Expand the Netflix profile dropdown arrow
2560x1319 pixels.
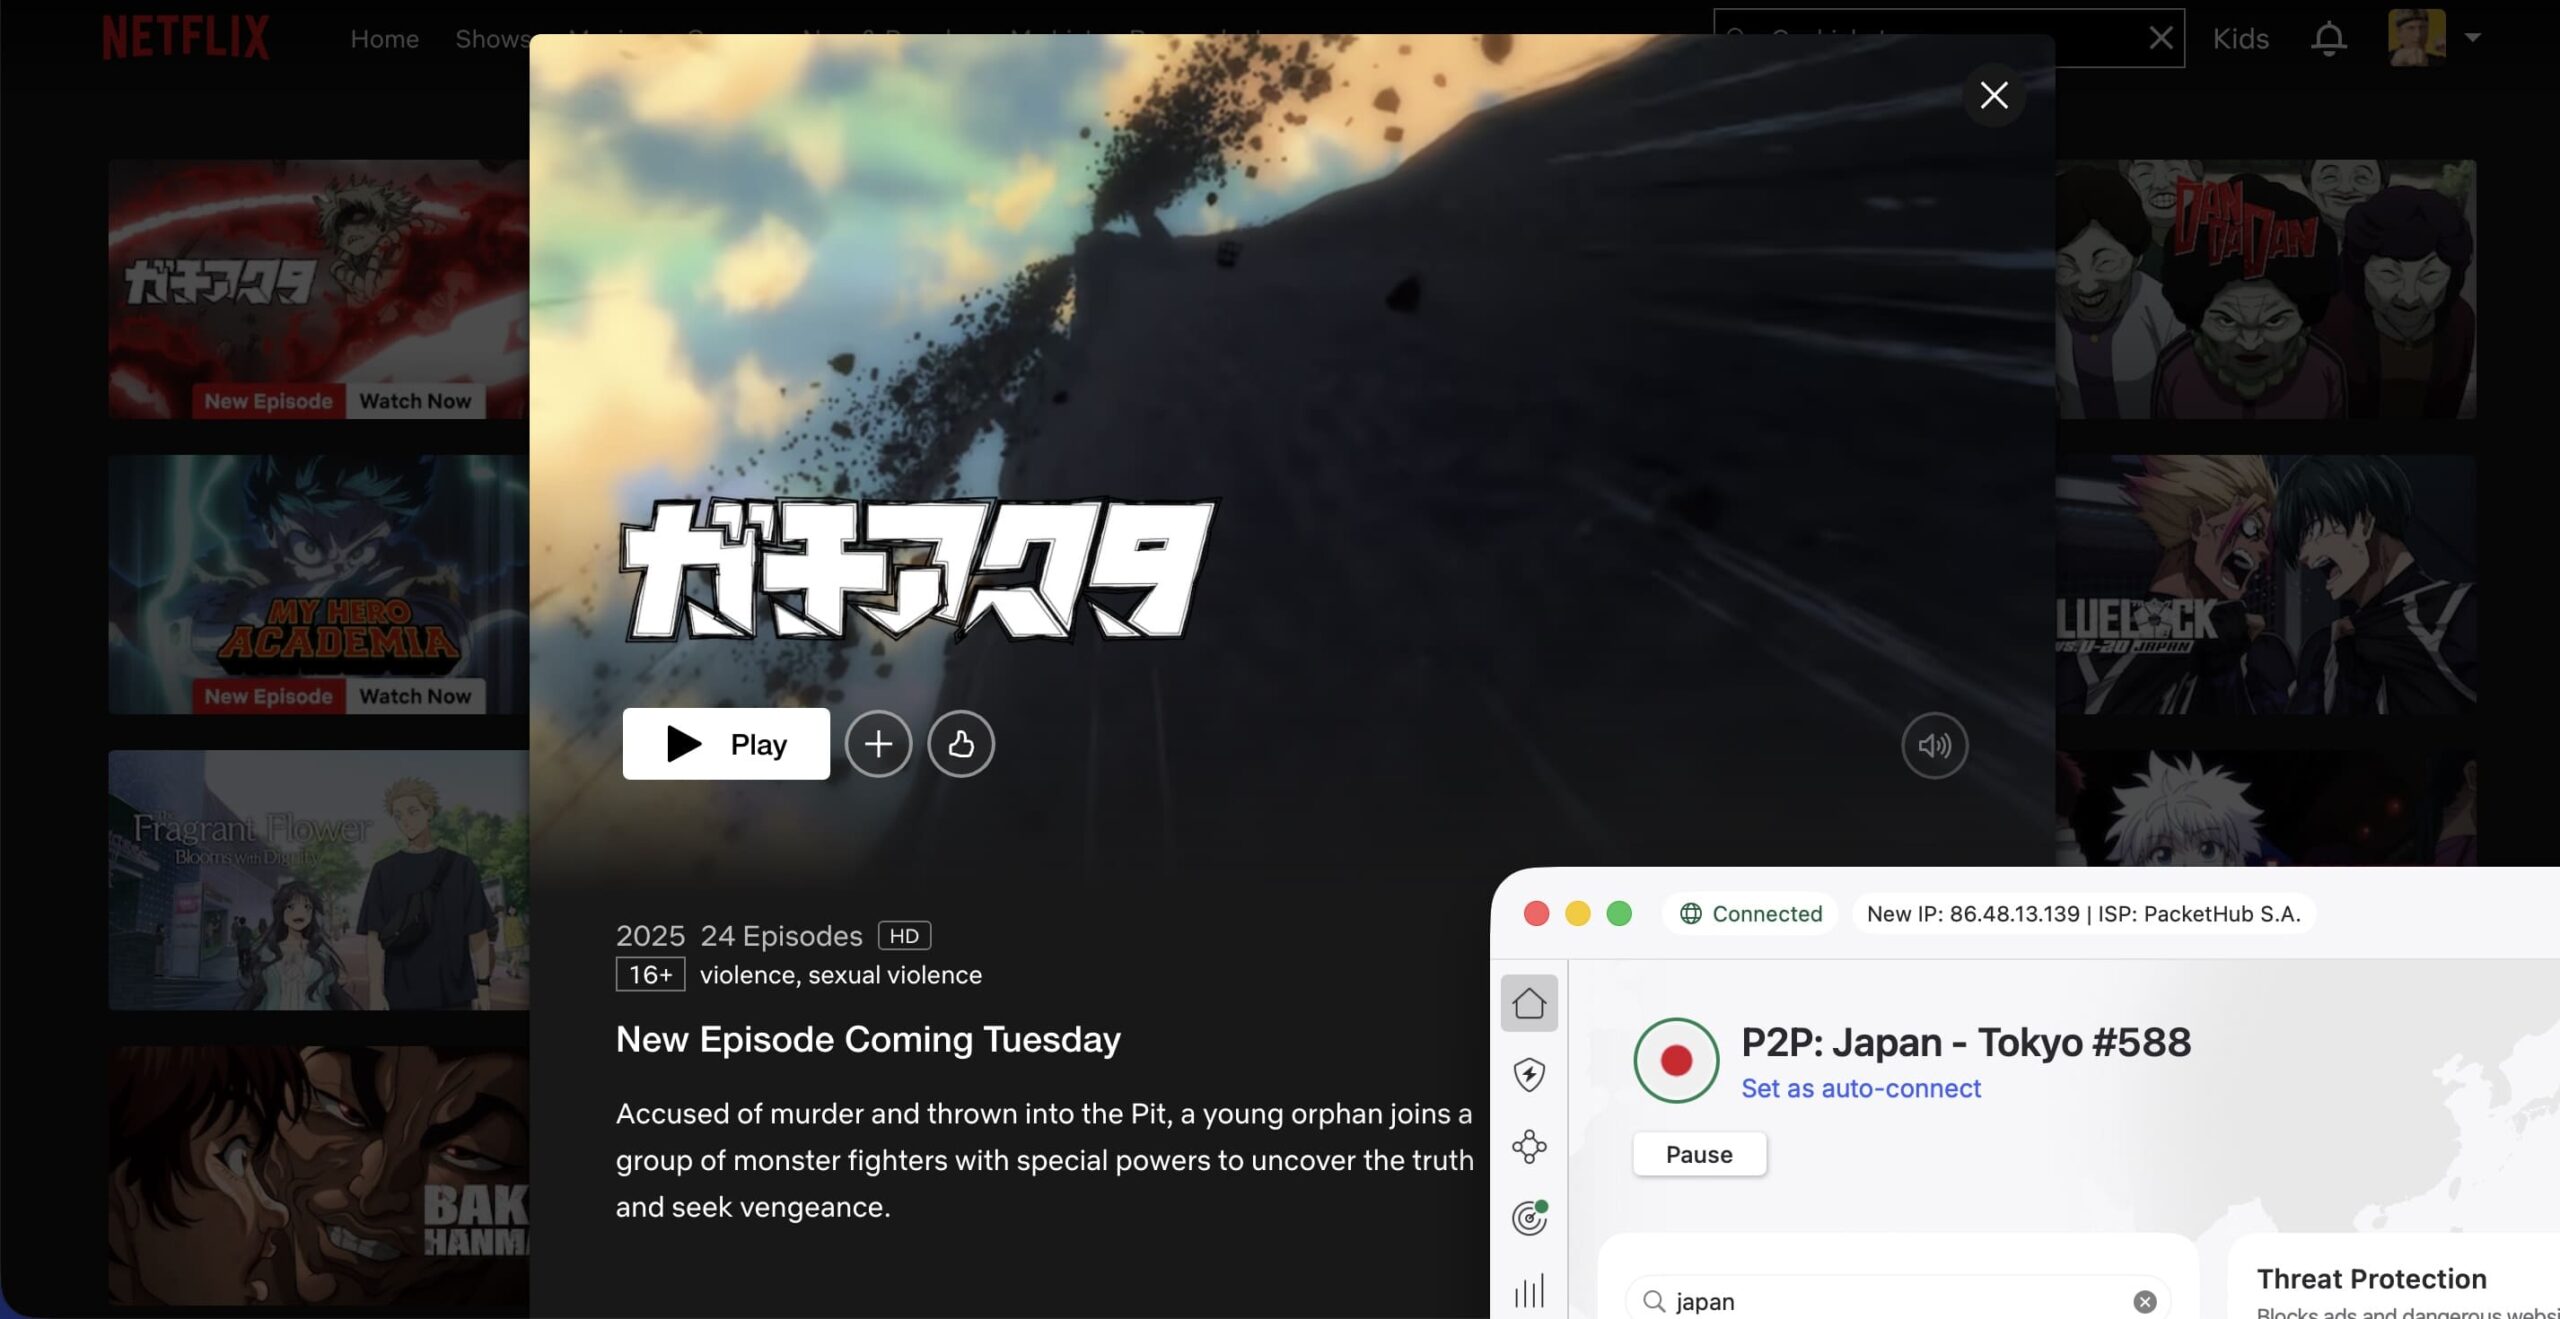pos(2475,38)
